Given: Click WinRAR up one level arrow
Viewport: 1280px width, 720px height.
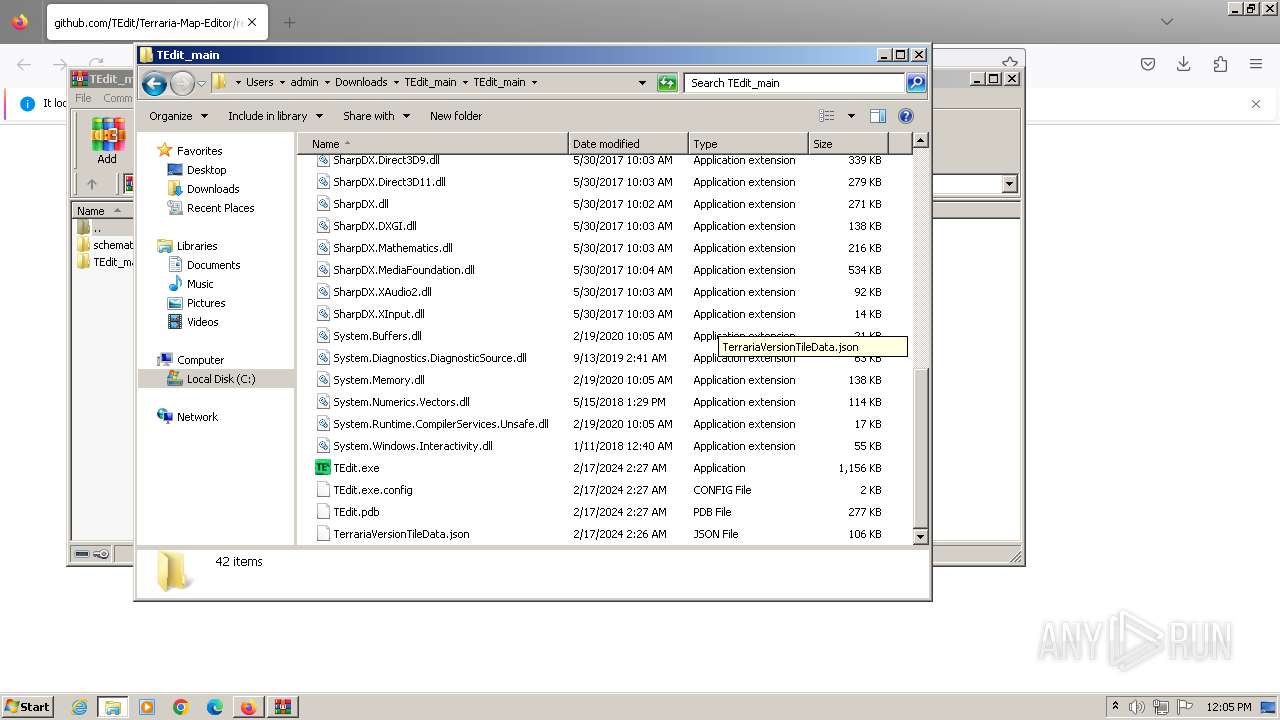Looking at the screenshot, I should coord(92,184).
